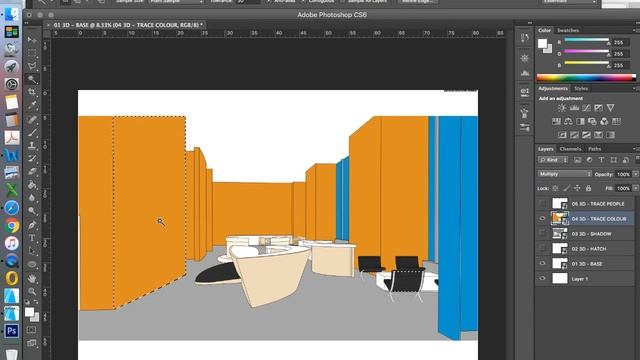Select the 03 3D - SHADOW layer name
640x360 pixels.
pyautogui.click(x=591, y=234)
